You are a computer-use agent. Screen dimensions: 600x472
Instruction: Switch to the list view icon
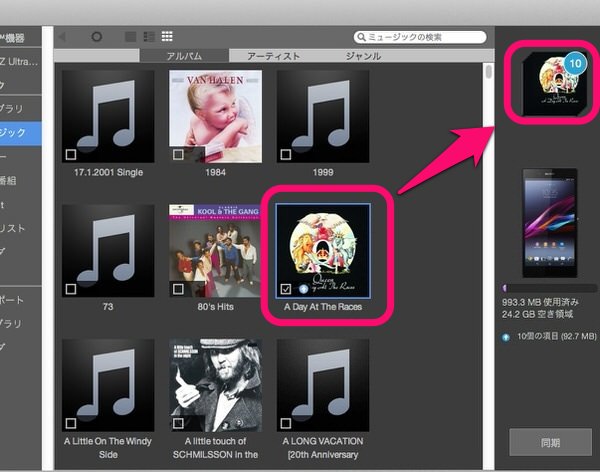(x=149, y=37)
